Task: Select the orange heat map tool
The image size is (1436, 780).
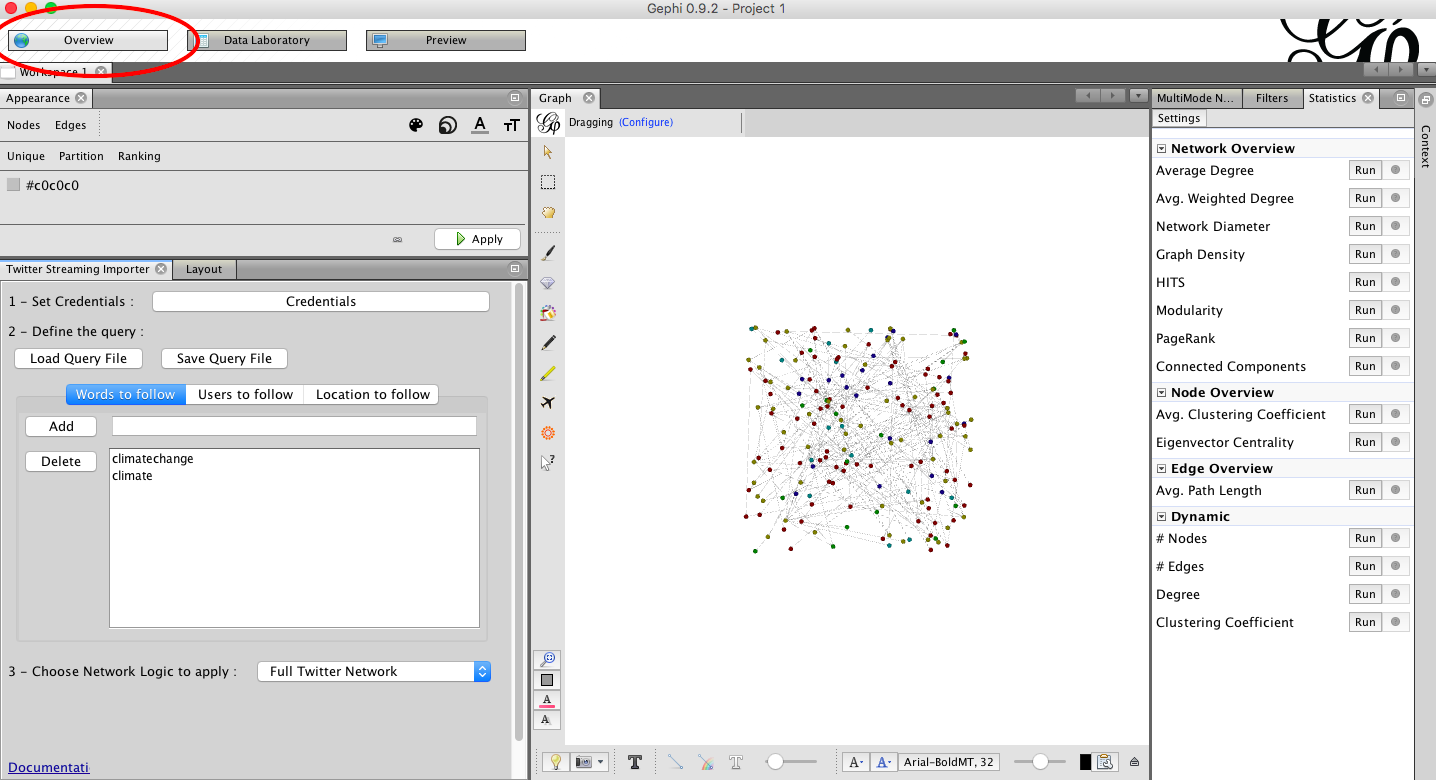Action: [548, 433]
